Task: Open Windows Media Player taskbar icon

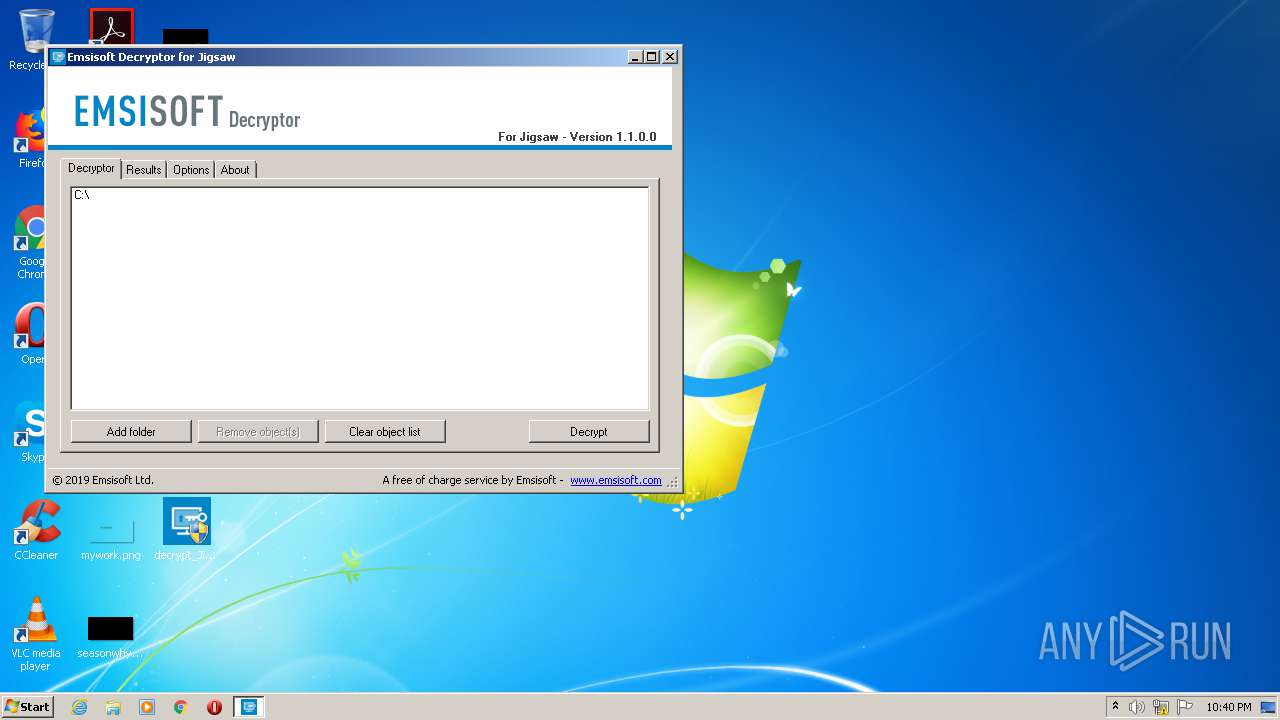Action: 147,707
